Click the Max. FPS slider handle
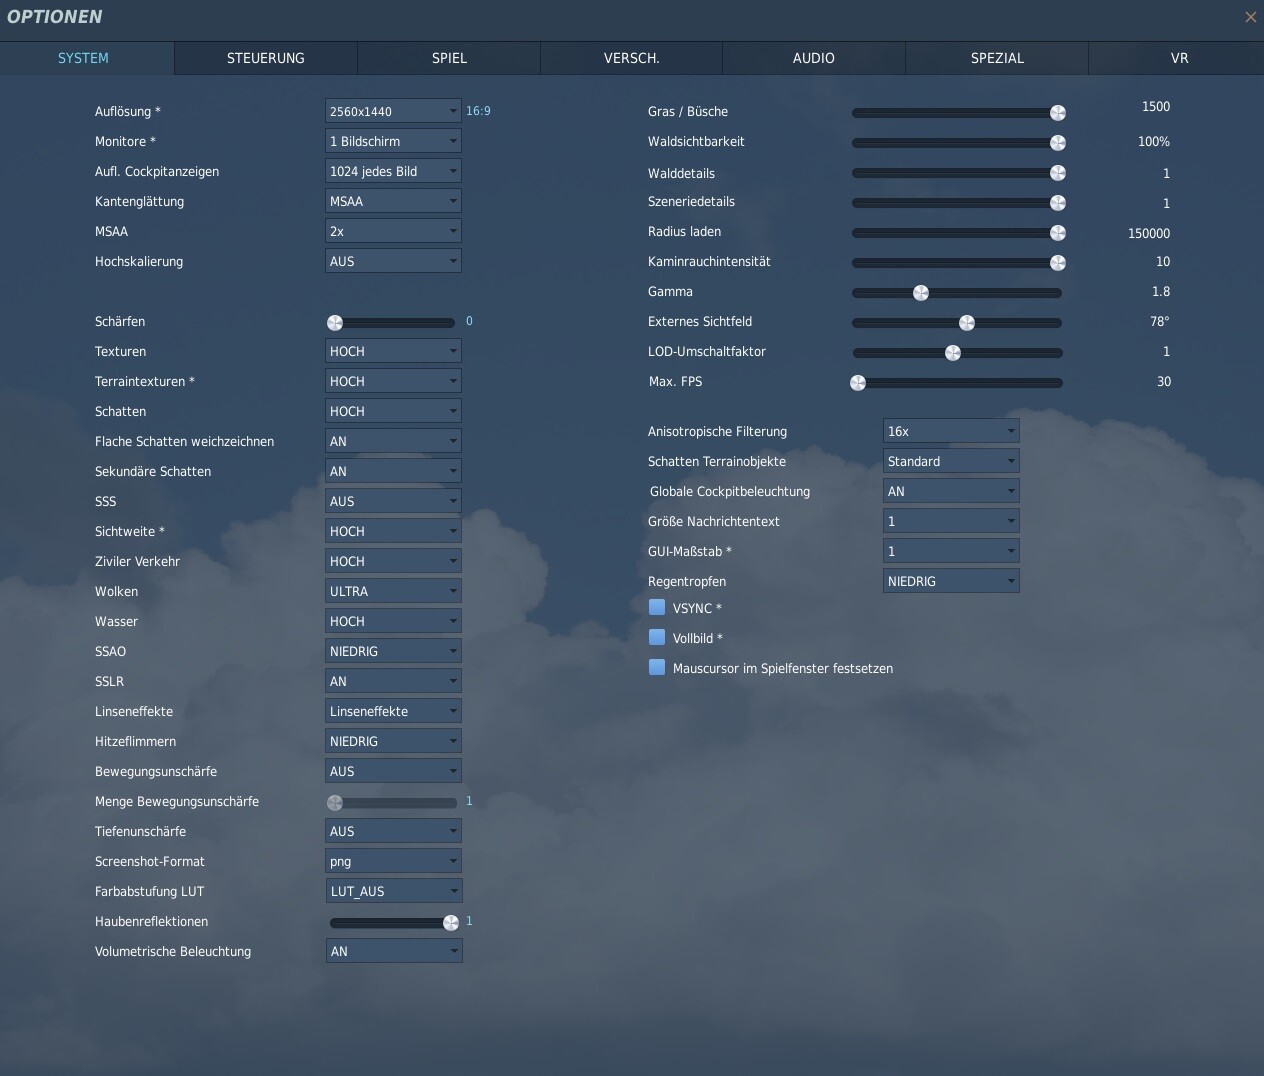The image size is (1264, 1076). (858, 383)
